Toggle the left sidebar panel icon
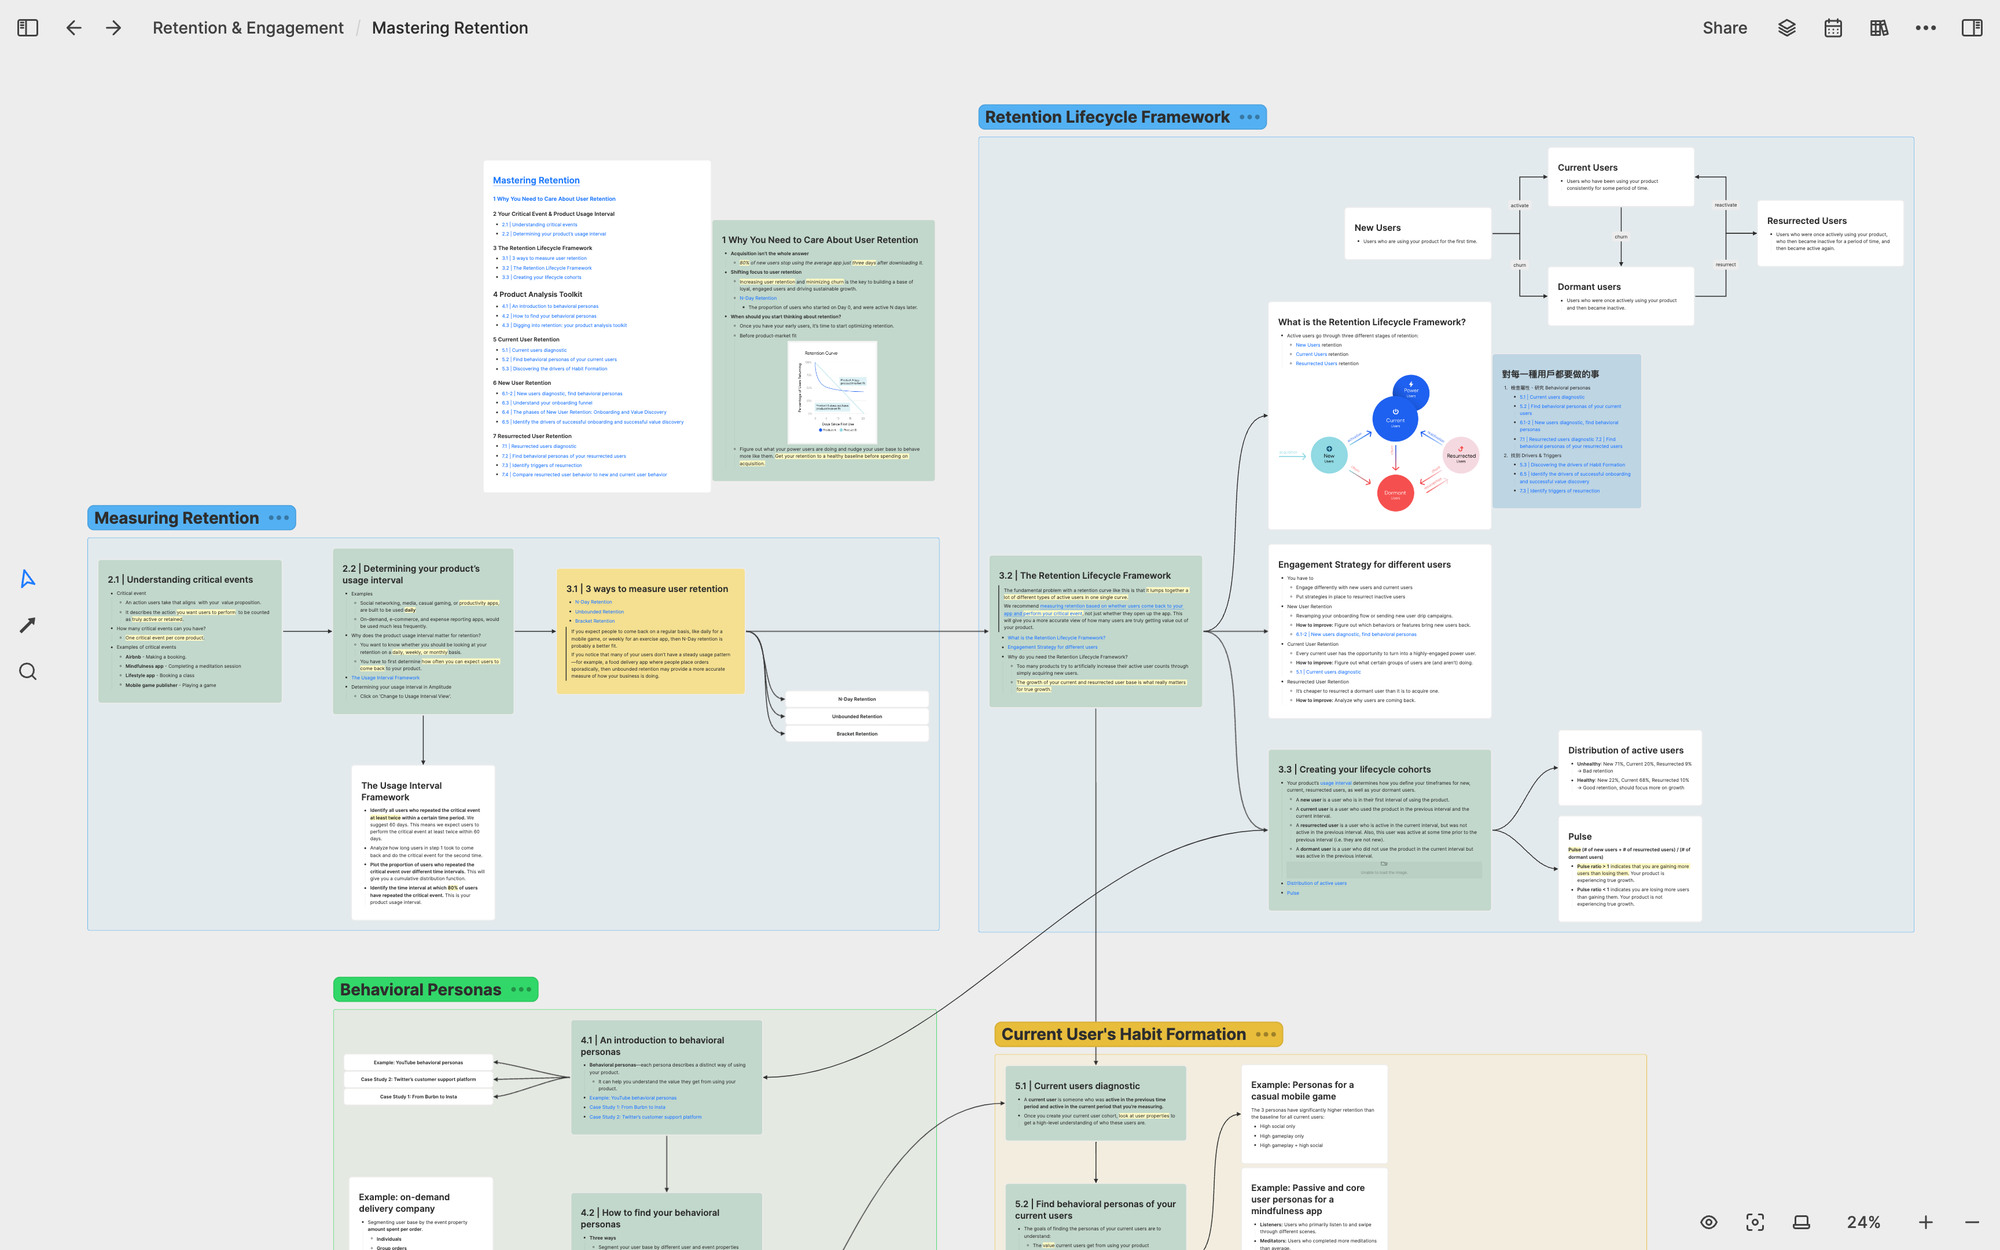This screenshot has width=2000, height=1250. coord(28,28)
